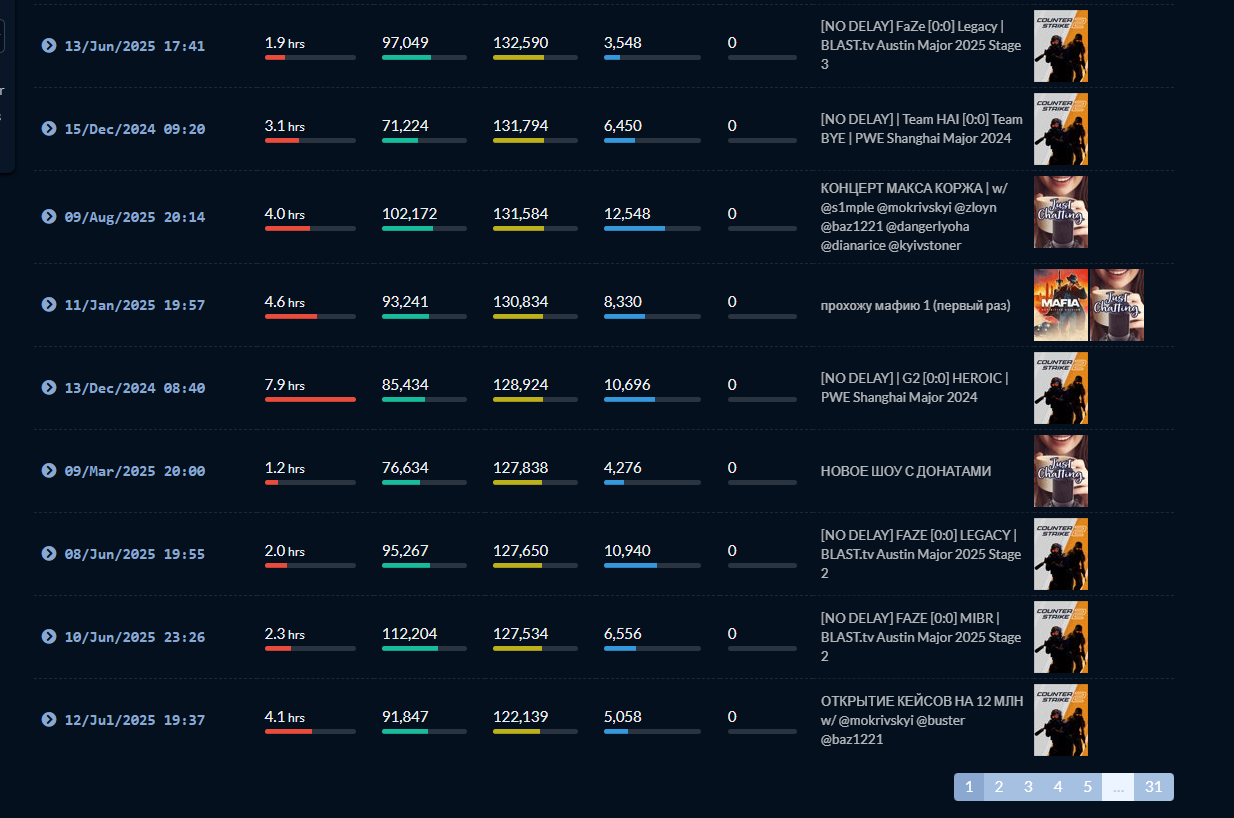The height and width of the screenshot is (818, 1234).
Task: Click the red 7.9 hrs duration bar
Action: (x=310, y=399)
